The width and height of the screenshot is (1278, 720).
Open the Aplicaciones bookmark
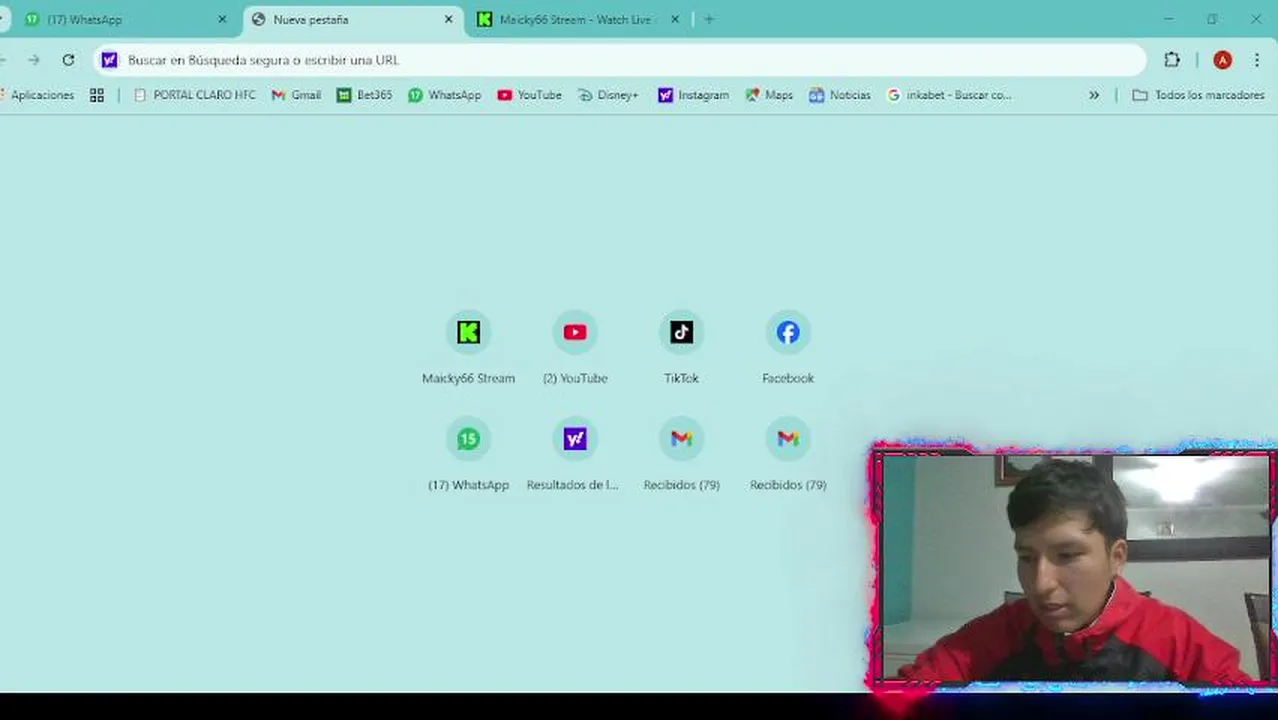38,95
